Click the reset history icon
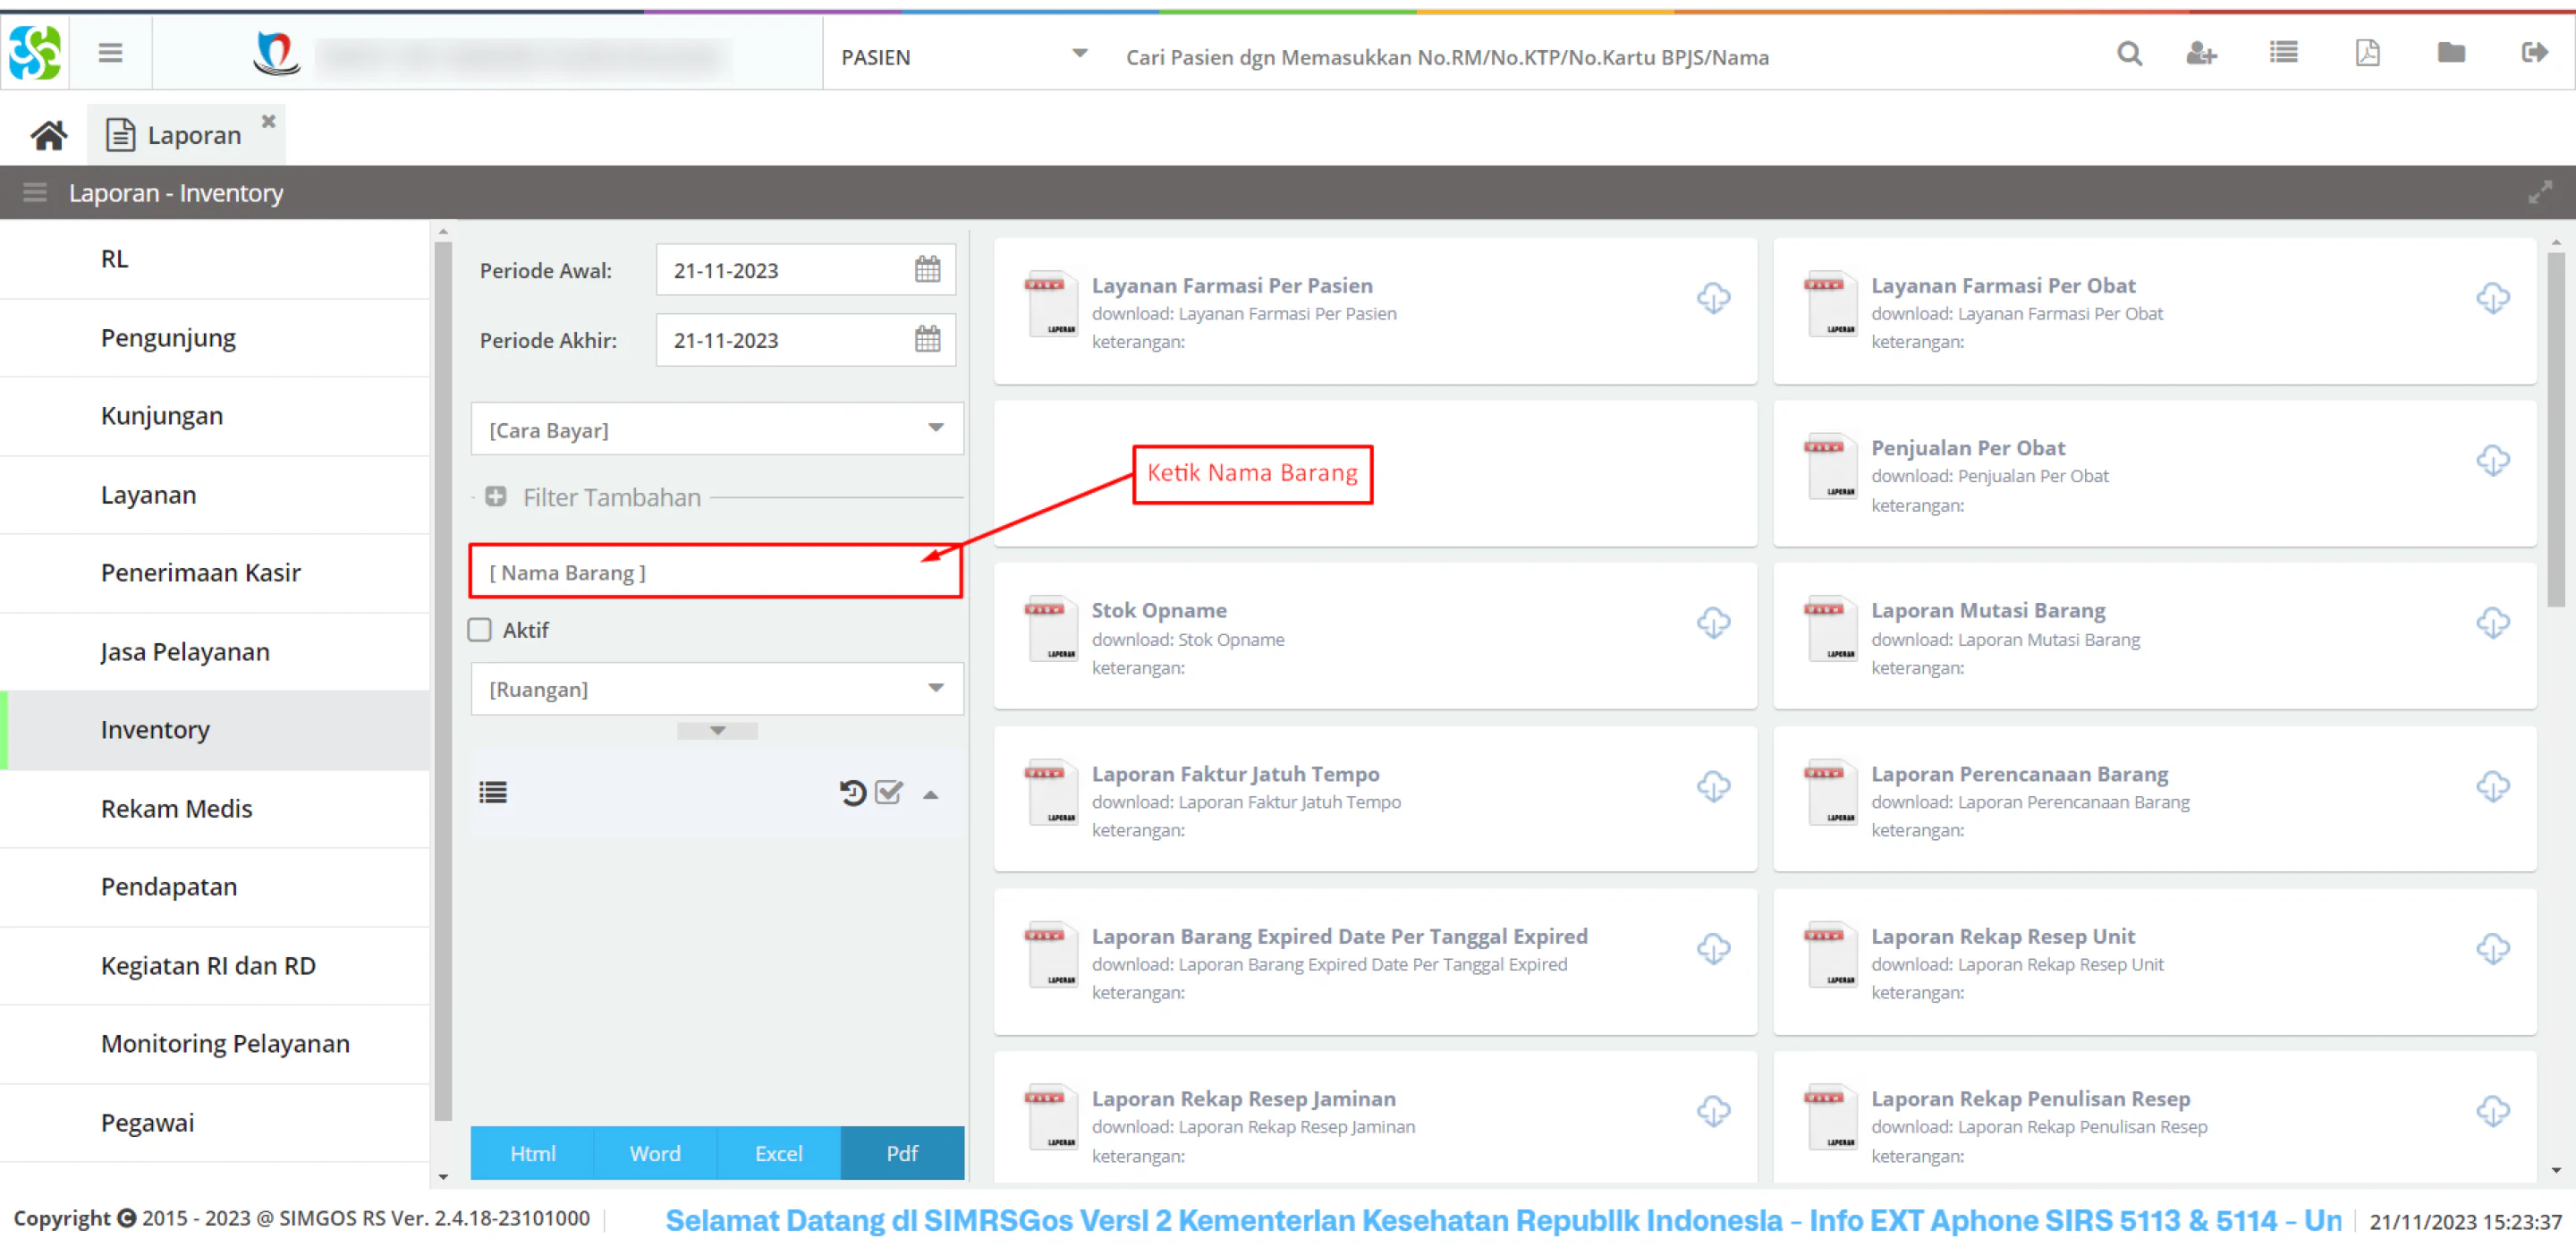The height and width of the screenshot is (1247, 2576). pos(852,793)
